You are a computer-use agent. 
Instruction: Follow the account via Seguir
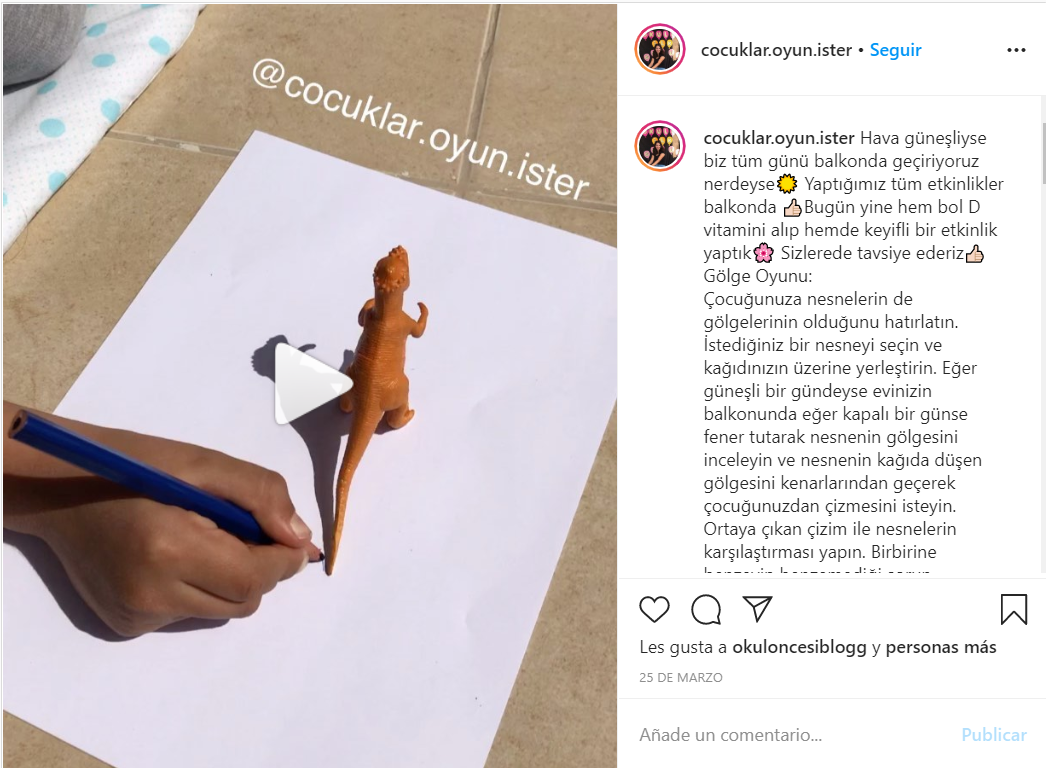[895, 50]
